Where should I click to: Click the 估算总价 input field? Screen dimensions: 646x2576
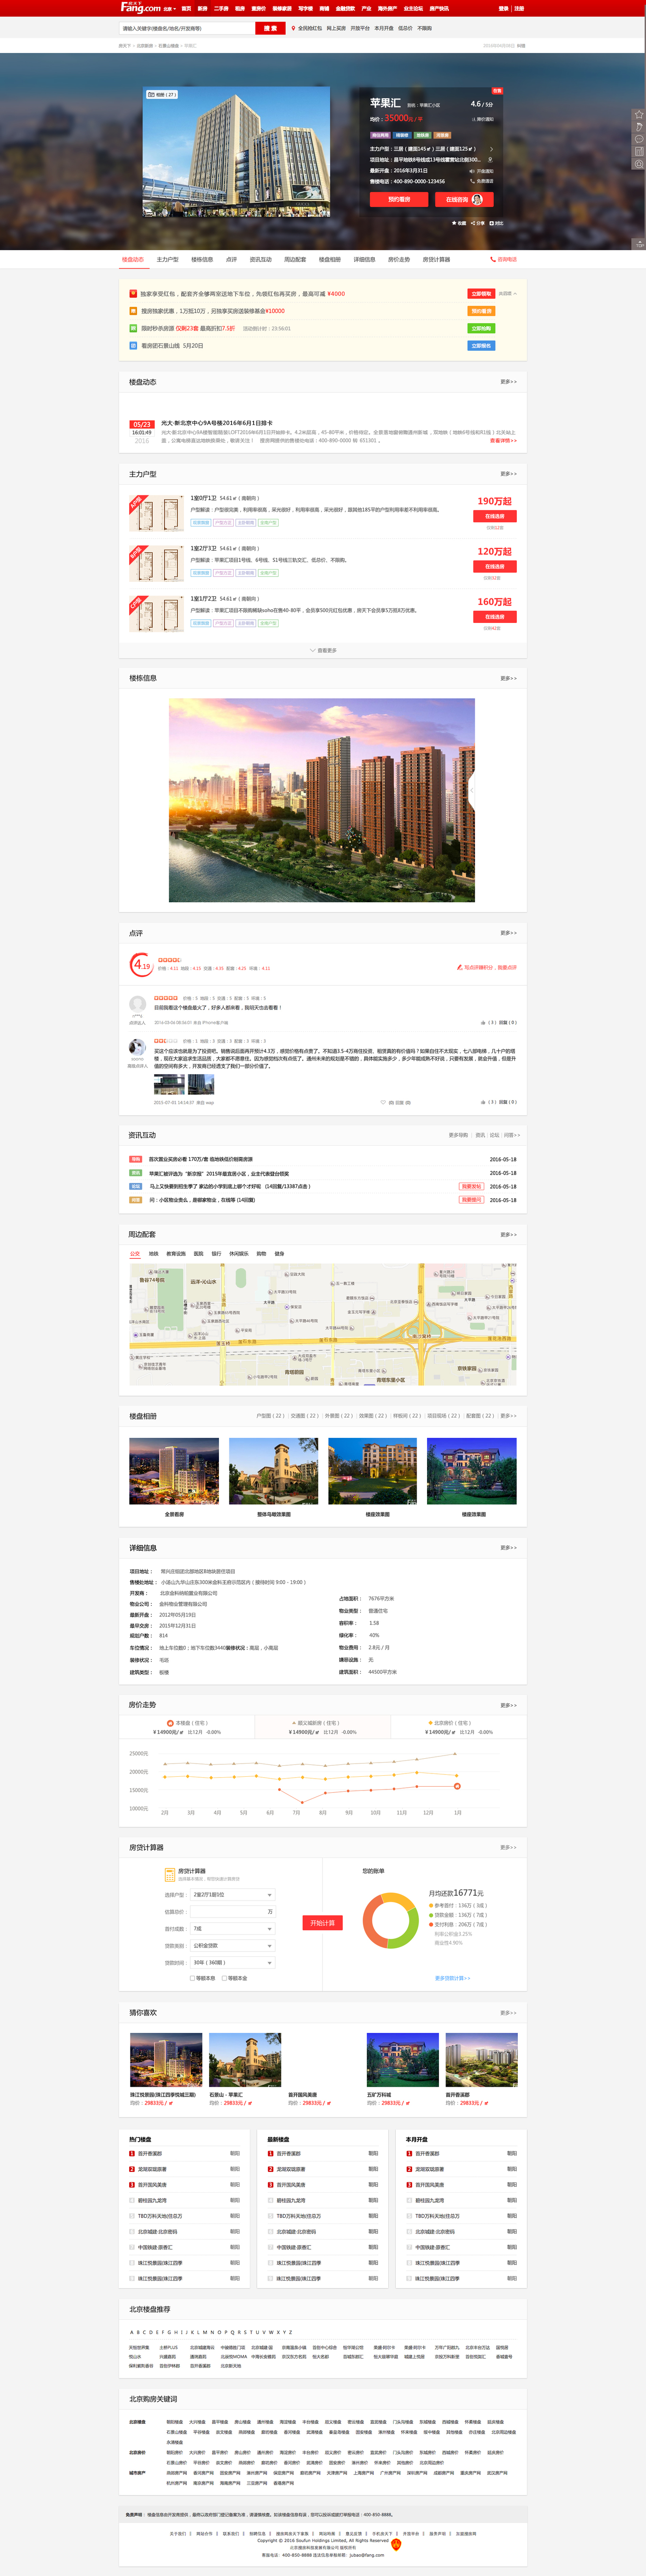coord(232,1912)
